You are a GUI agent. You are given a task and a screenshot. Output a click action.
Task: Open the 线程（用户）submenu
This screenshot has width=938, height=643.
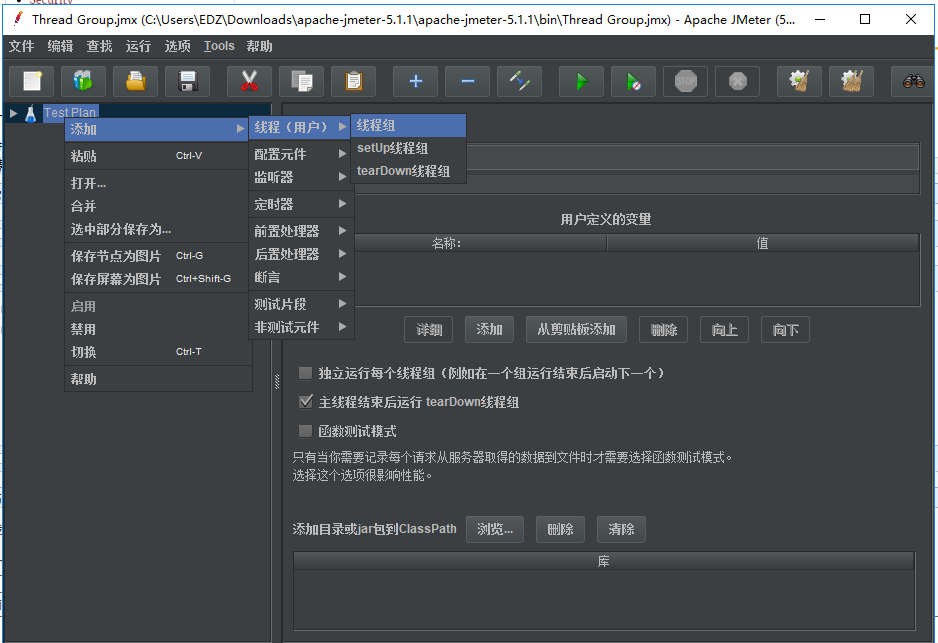tap(300, 127)
